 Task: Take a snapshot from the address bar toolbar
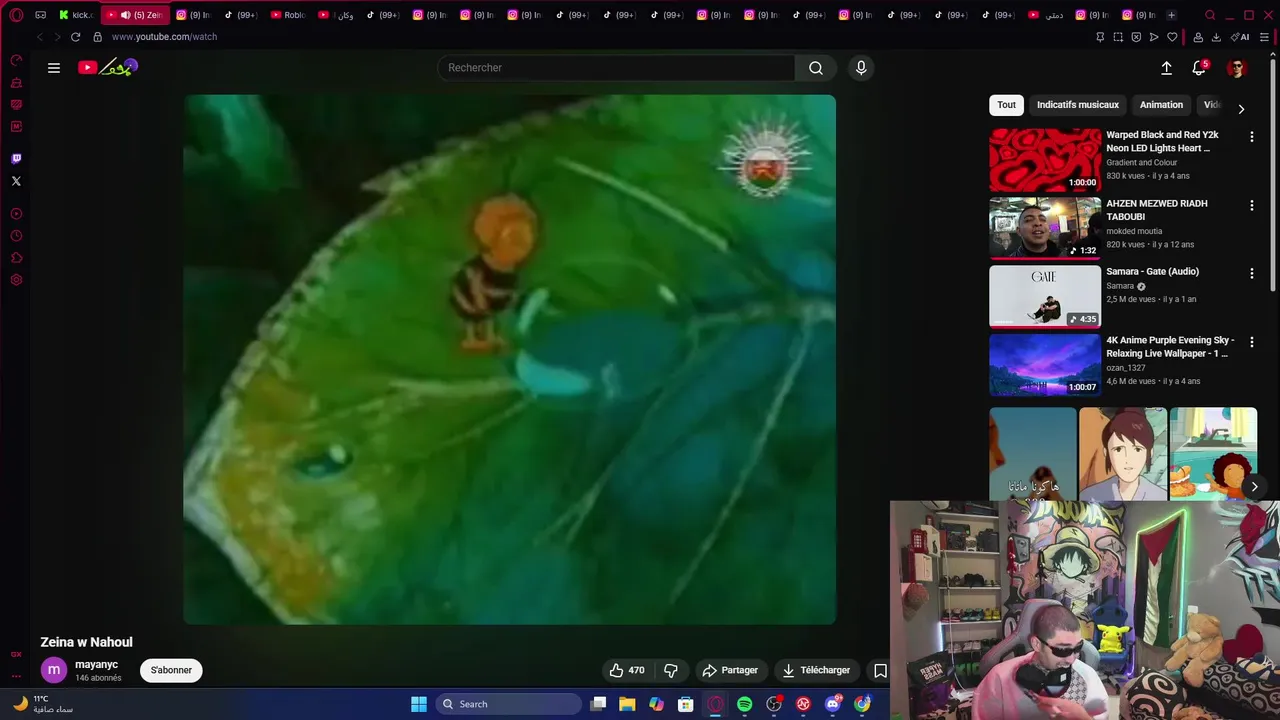(x=1118, y=37)
